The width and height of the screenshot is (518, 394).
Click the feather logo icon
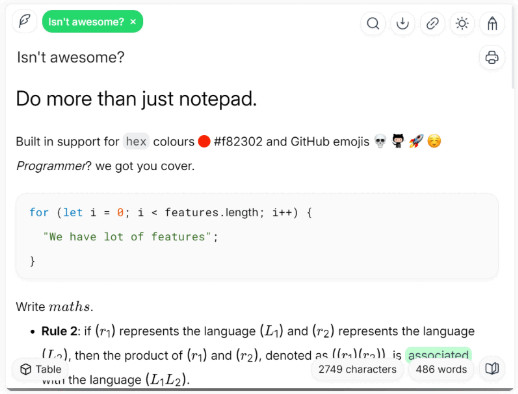pos(24,21)
